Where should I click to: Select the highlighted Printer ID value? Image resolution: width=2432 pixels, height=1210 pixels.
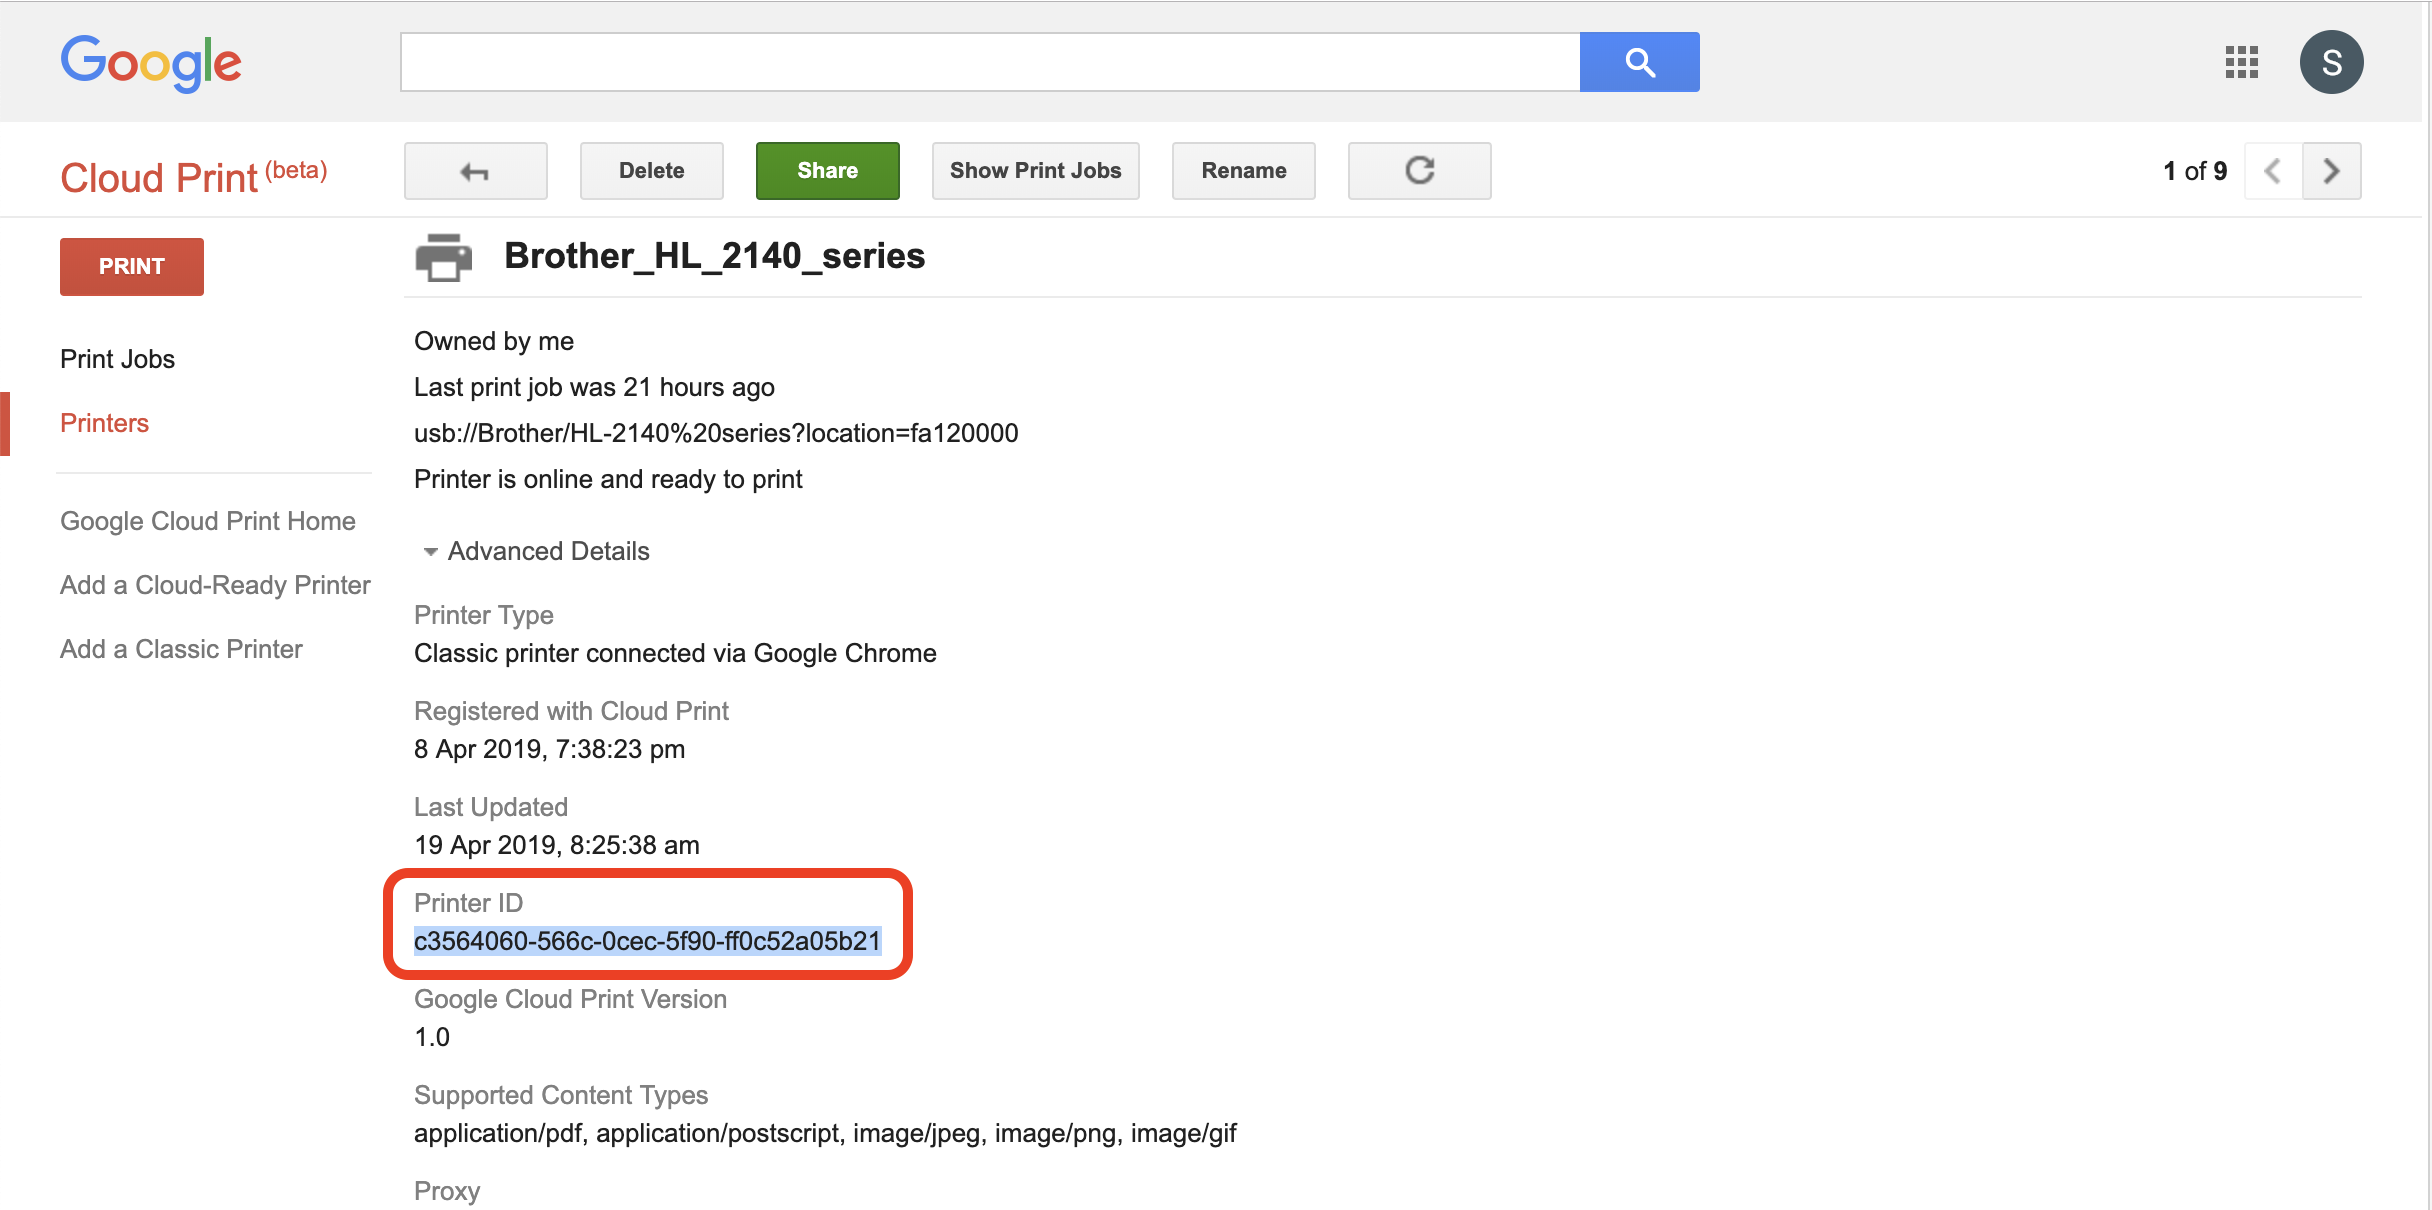point(647,941)
